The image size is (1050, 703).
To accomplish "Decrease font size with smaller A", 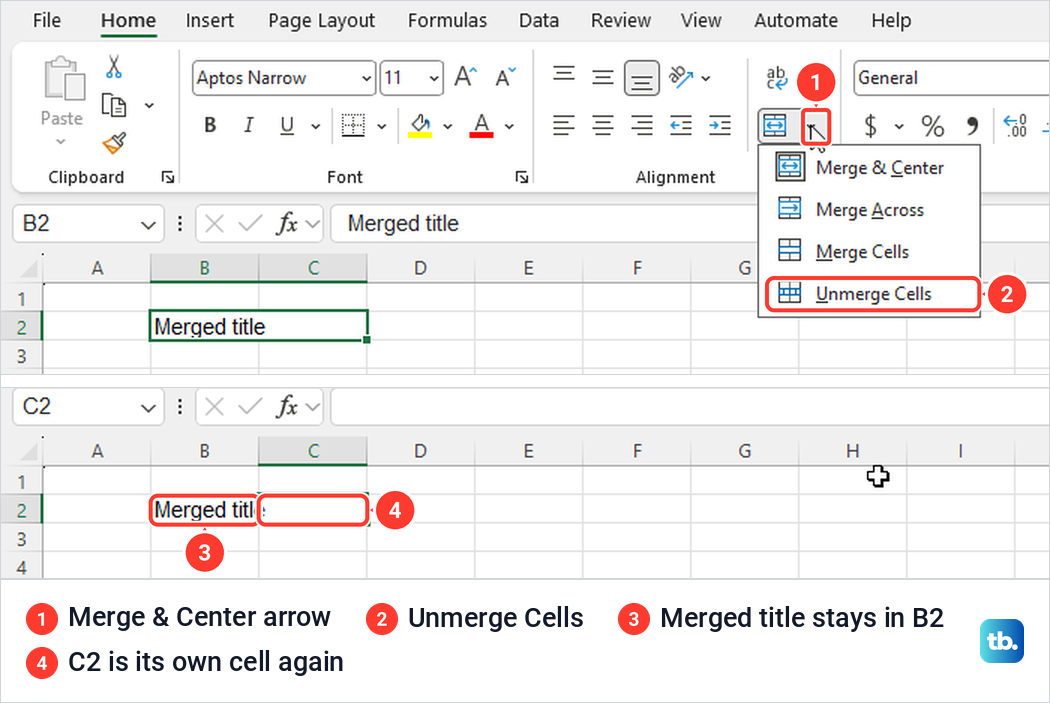I will click(x=506, y=77).
